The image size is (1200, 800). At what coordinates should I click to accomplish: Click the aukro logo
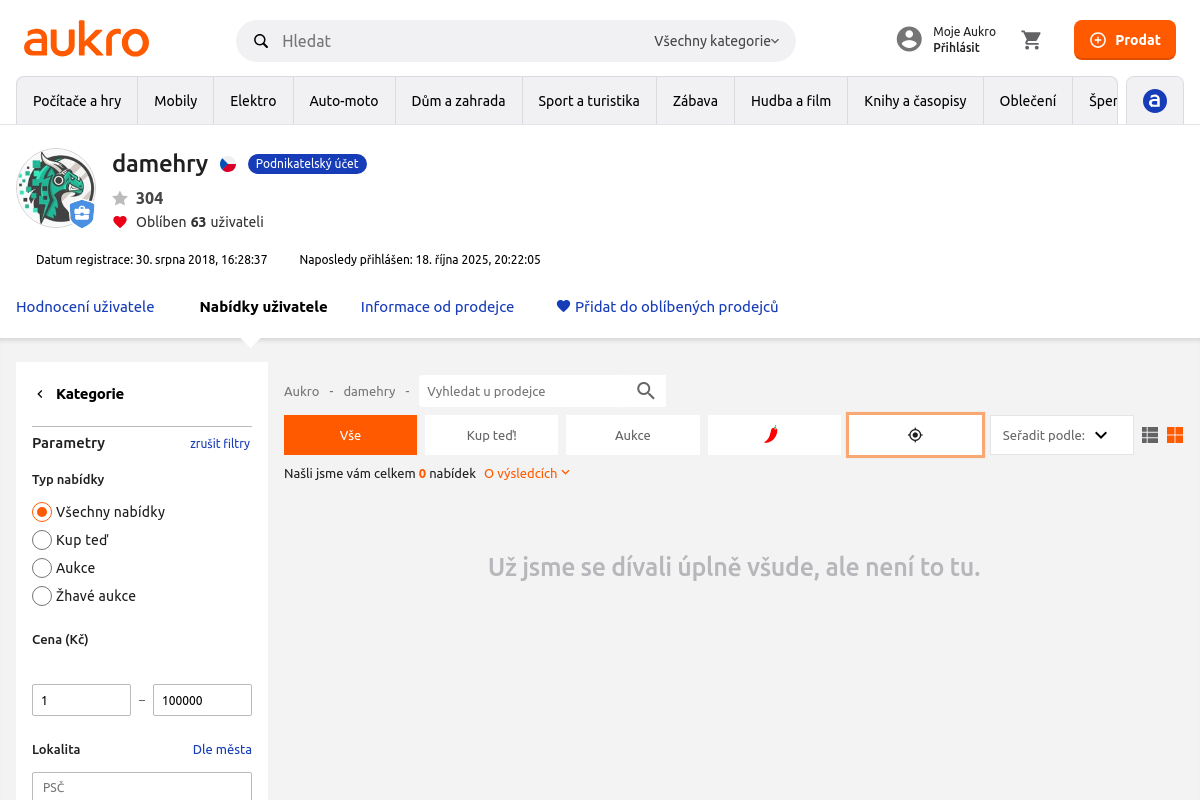86,41
